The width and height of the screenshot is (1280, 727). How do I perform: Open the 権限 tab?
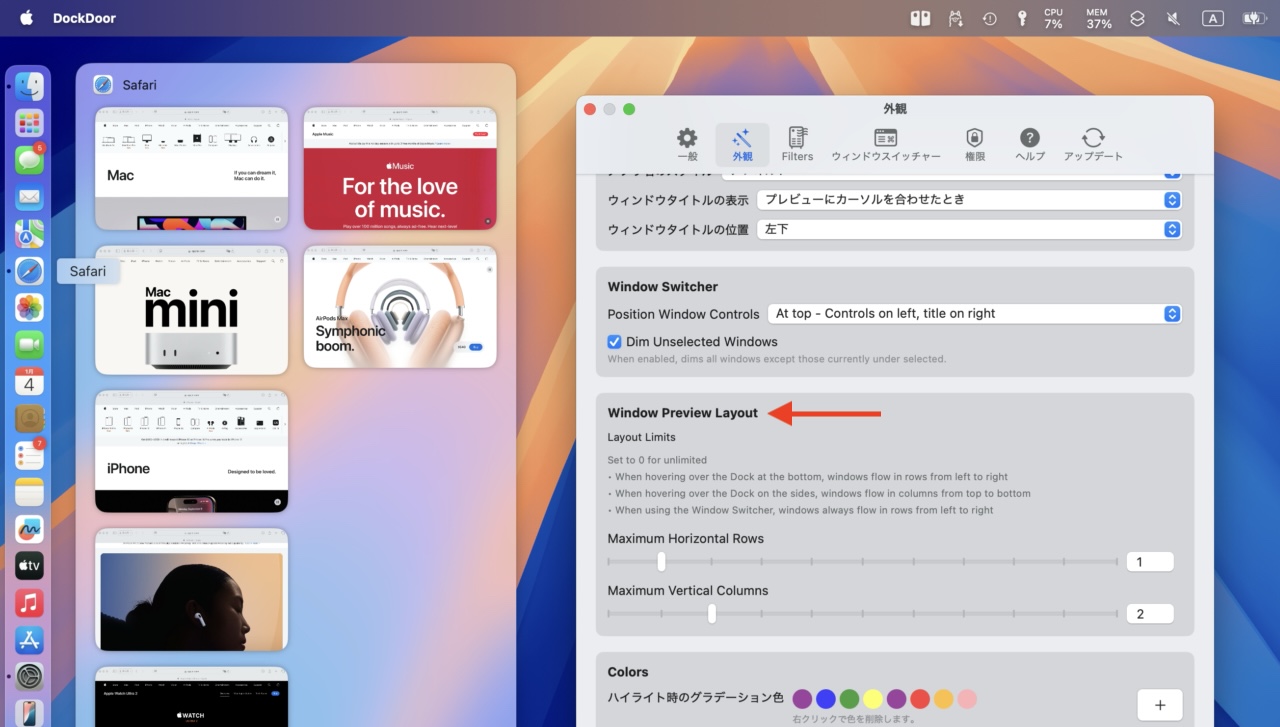click(975, 145)
